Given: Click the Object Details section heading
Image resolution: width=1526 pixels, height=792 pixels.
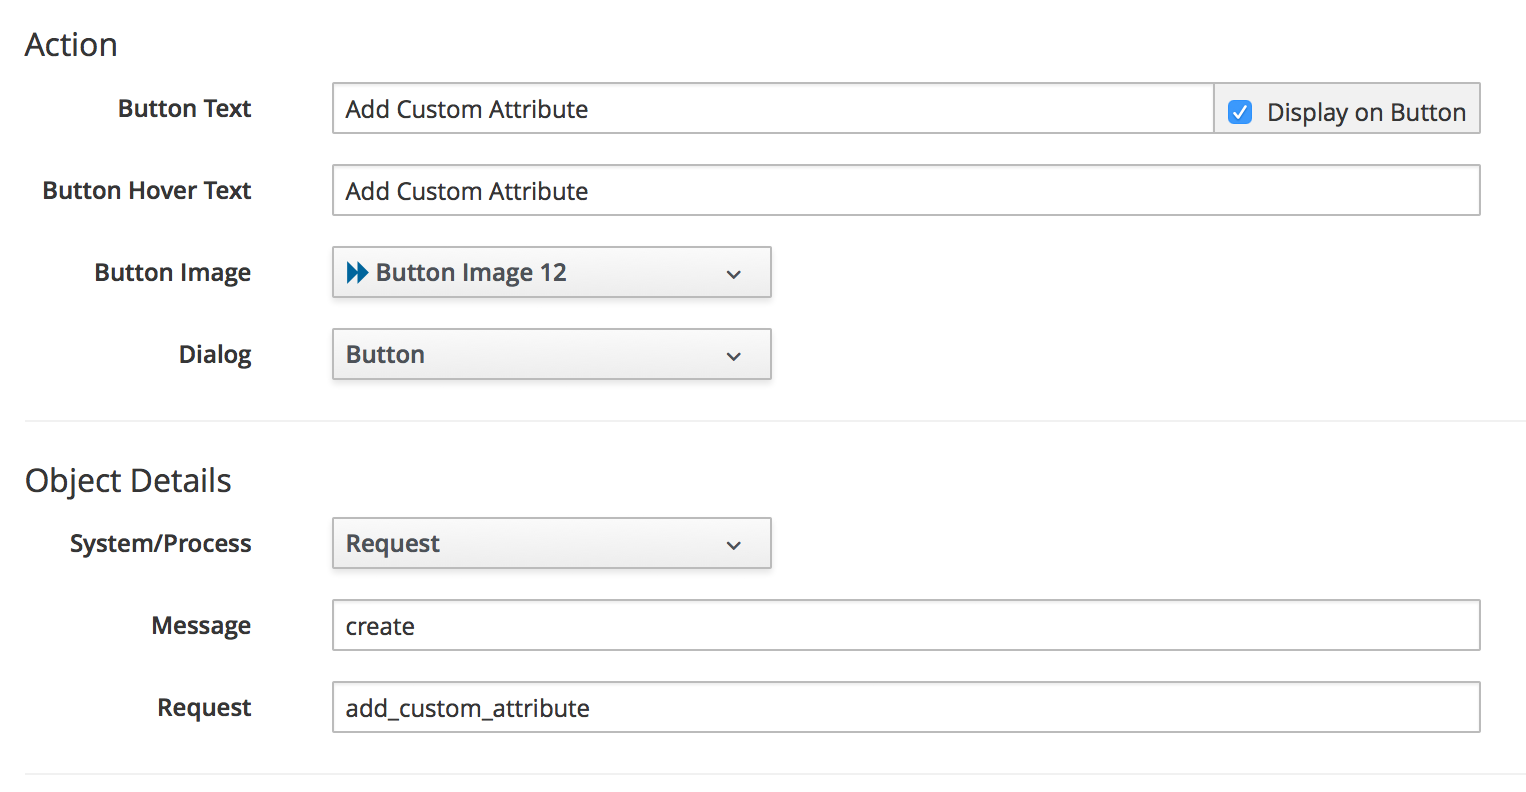Looking at the screenshot, I should pyautogui.click(x=128, y=481).
